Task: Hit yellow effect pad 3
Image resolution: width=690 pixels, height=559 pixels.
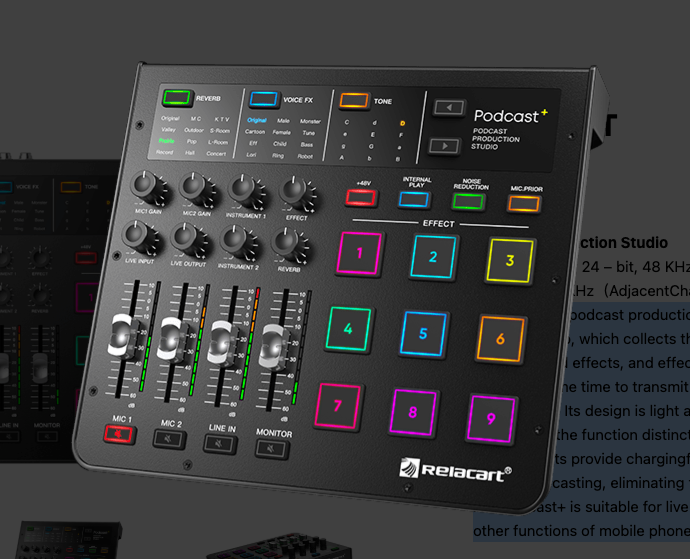Action: point(510,261)
